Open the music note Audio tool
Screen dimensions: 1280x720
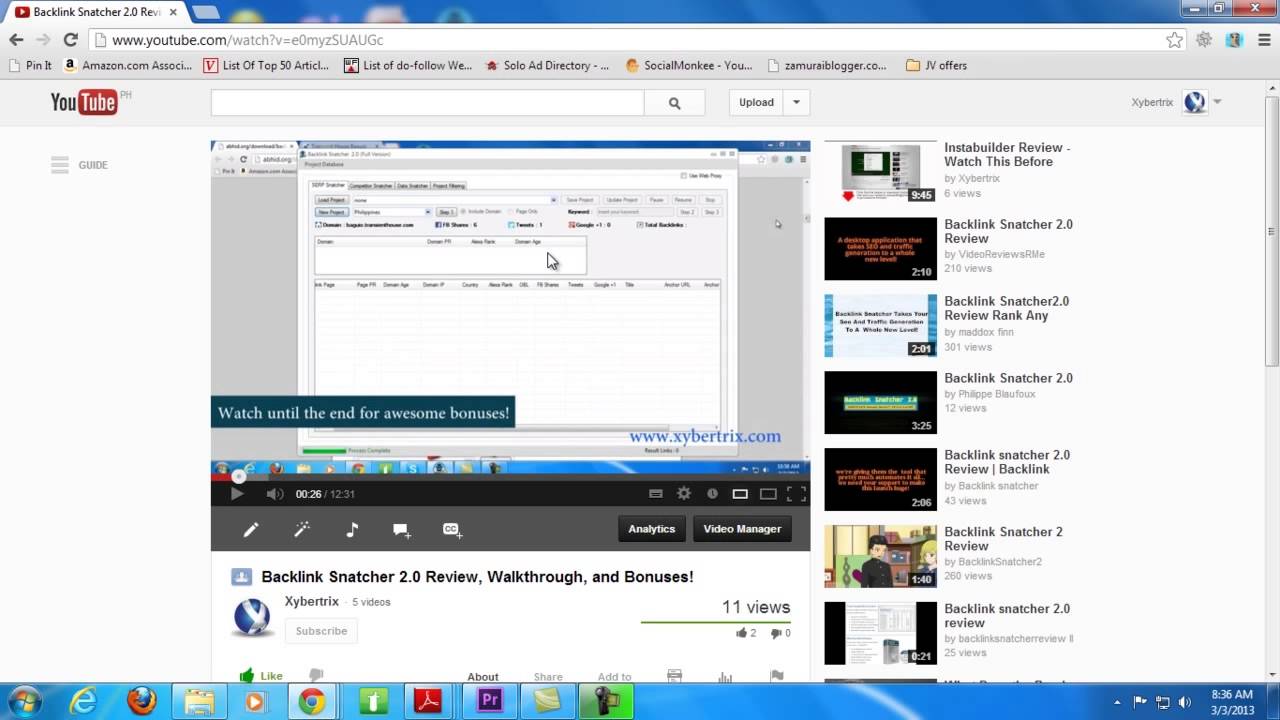coord(352,529)
